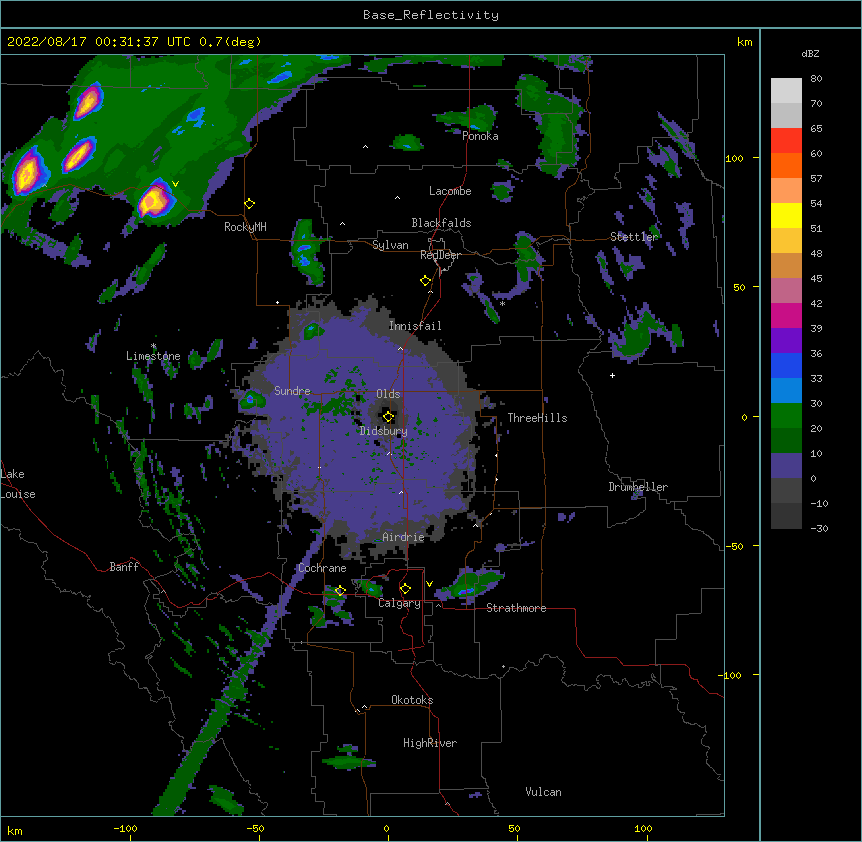This screenshot has width=862, height=842.
Task: Click the Olds town label
Action: (388, 394)
